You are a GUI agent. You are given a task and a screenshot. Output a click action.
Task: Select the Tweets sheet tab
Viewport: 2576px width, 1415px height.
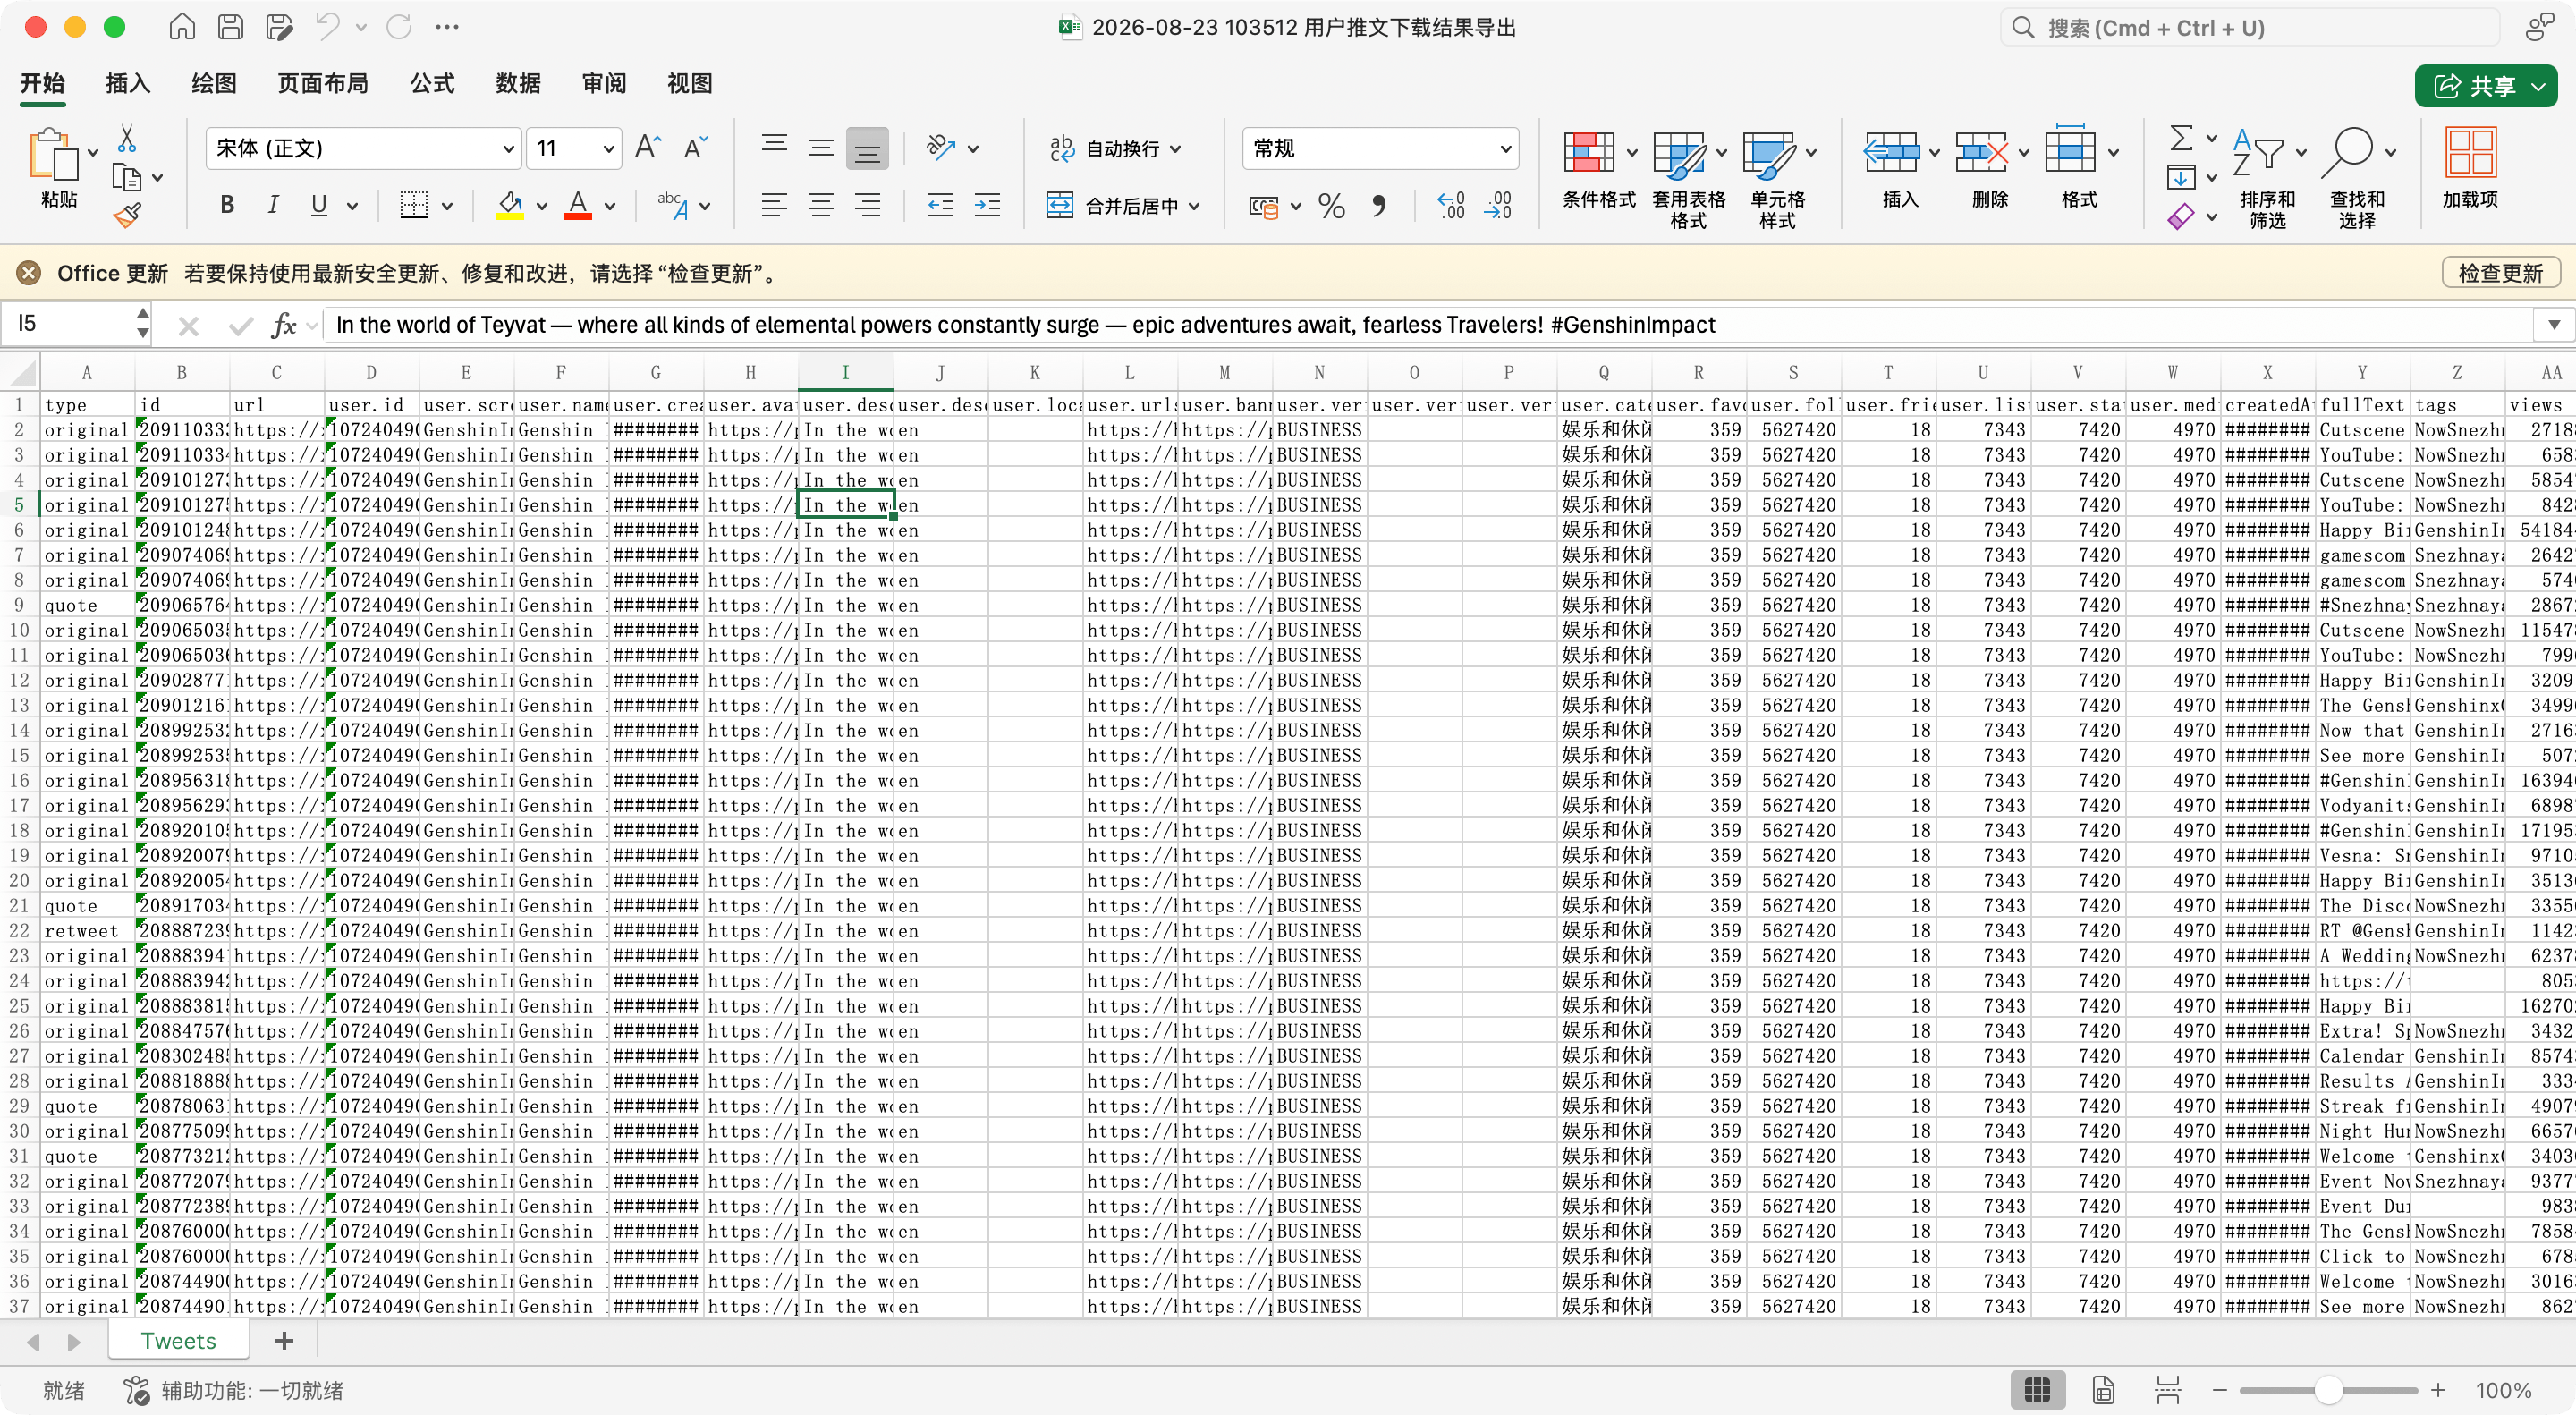pos(178,1341)
